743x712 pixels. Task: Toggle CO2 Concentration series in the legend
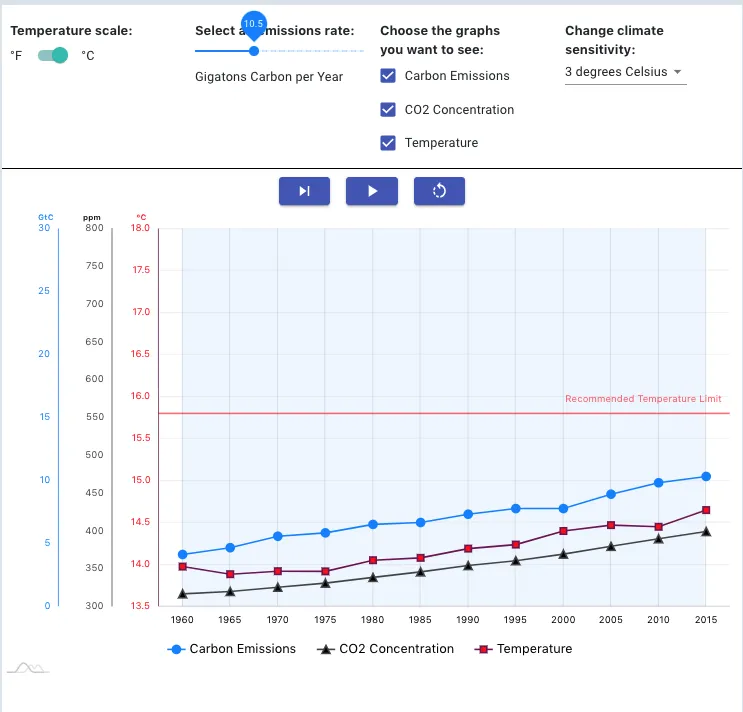click(x=385, y=649)
